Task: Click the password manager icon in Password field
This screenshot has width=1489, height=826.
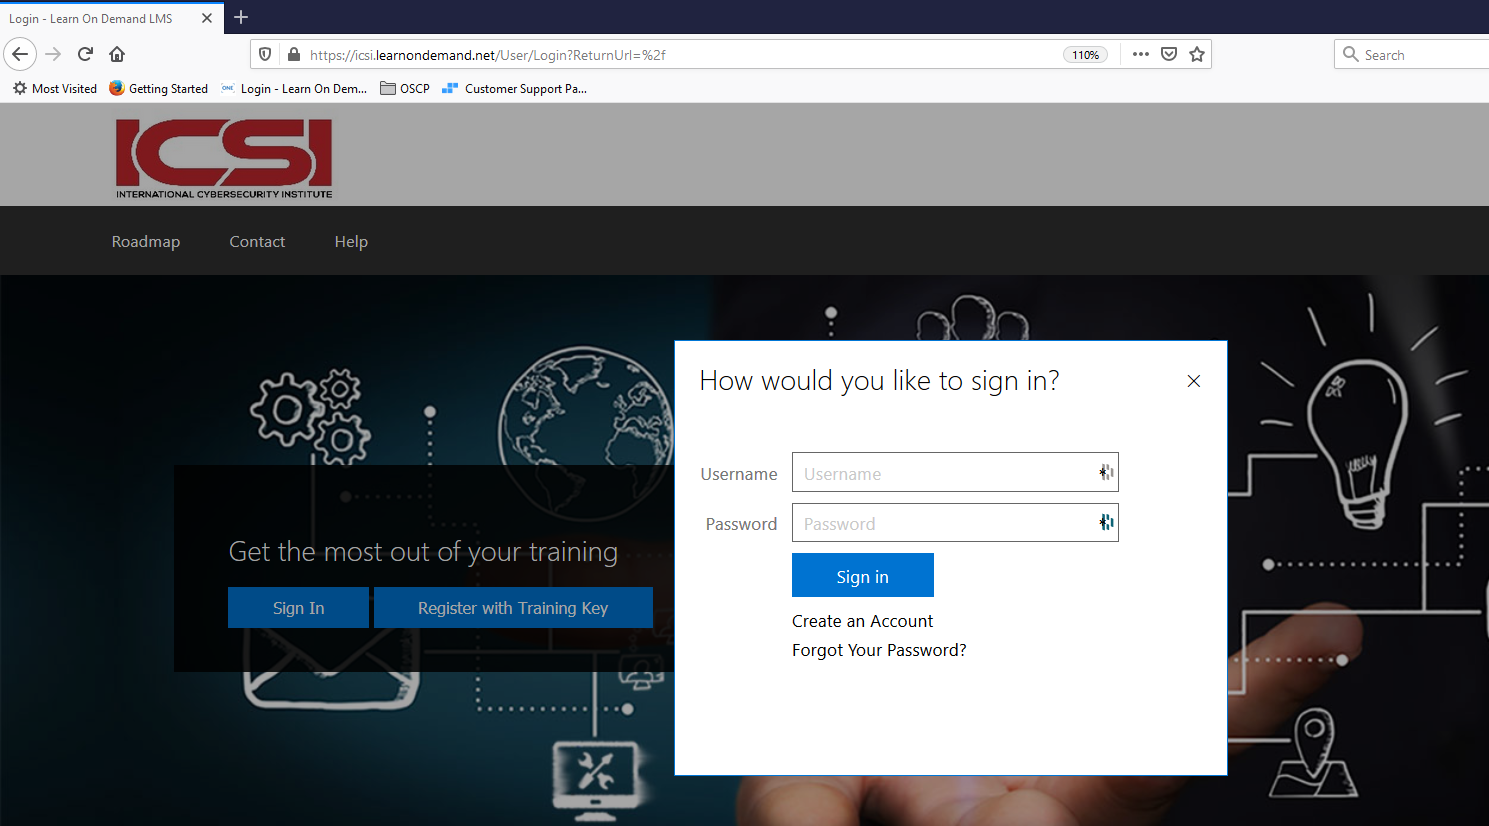Action: pyautogui.click(x=1106, y=522)
